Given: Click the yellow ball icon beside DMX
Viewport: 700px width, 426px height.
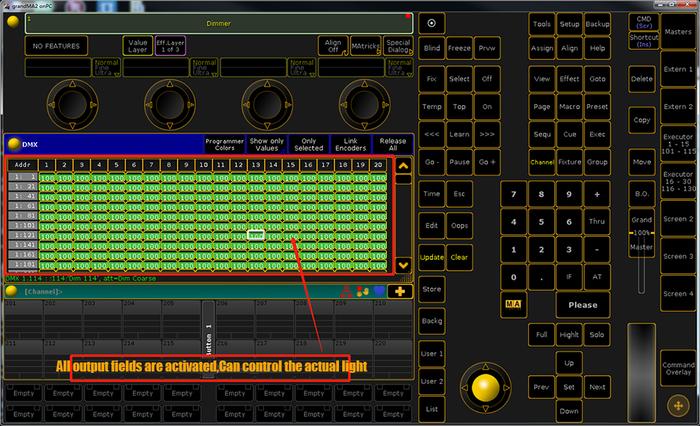Looking at the screenshot, I should click(13, 144).
